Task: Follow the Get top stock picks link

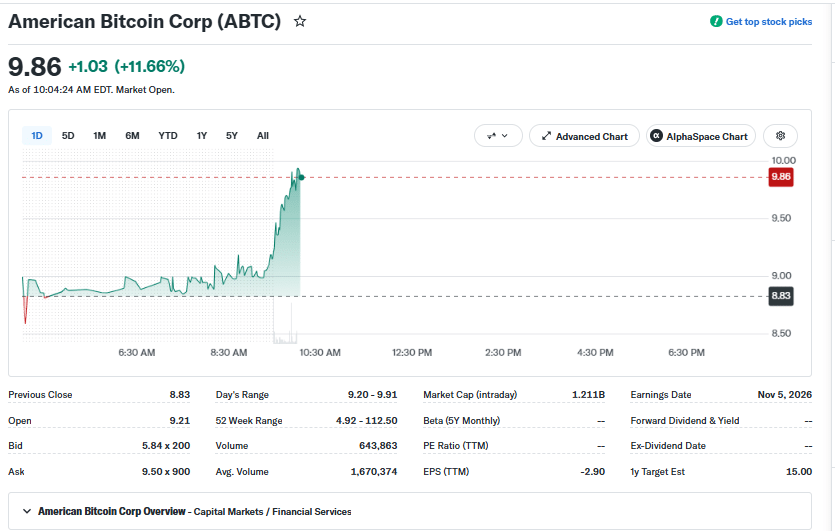Action: 768,22
